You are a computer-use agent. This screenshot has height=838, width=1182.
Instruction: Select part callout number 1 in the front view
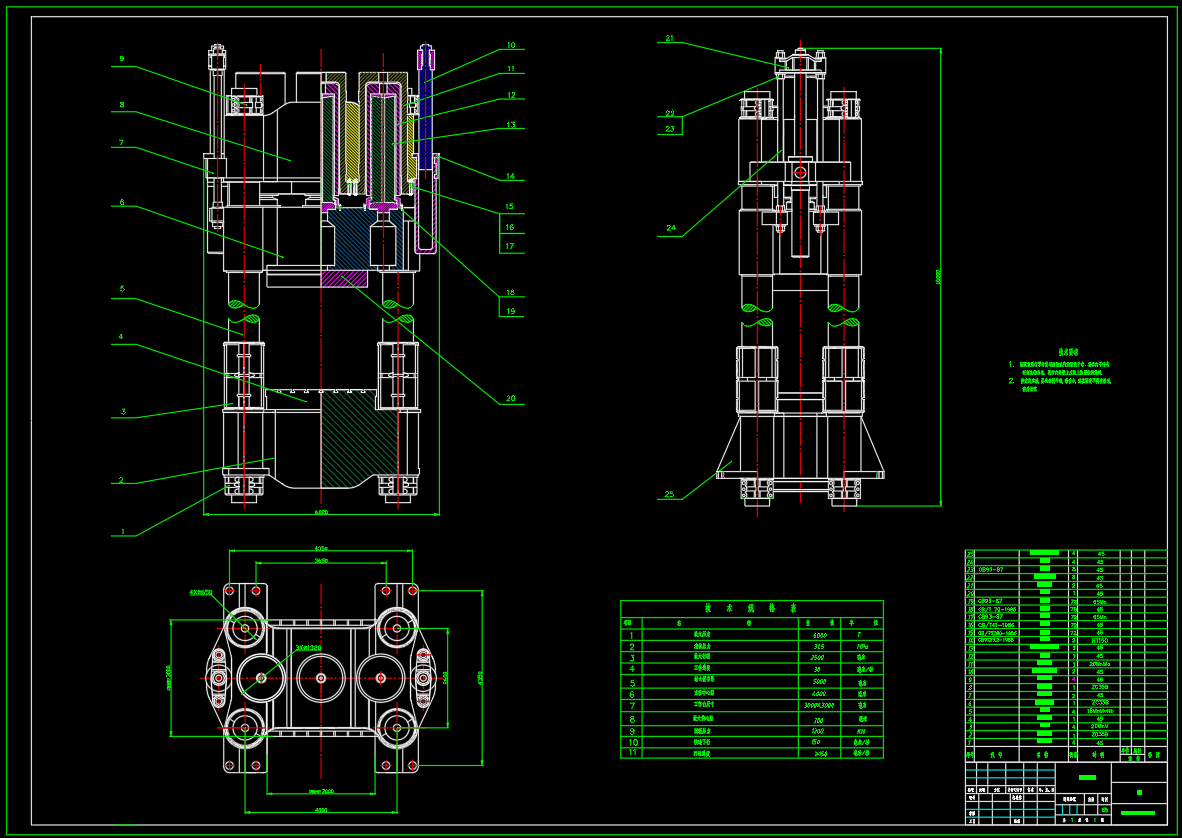click(123, 531)
